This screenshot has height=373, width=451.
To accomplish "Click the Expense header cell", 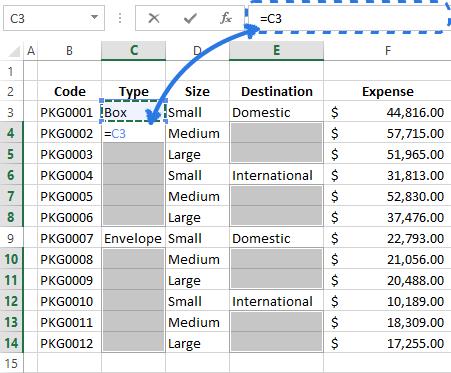I will coord(387,91).
